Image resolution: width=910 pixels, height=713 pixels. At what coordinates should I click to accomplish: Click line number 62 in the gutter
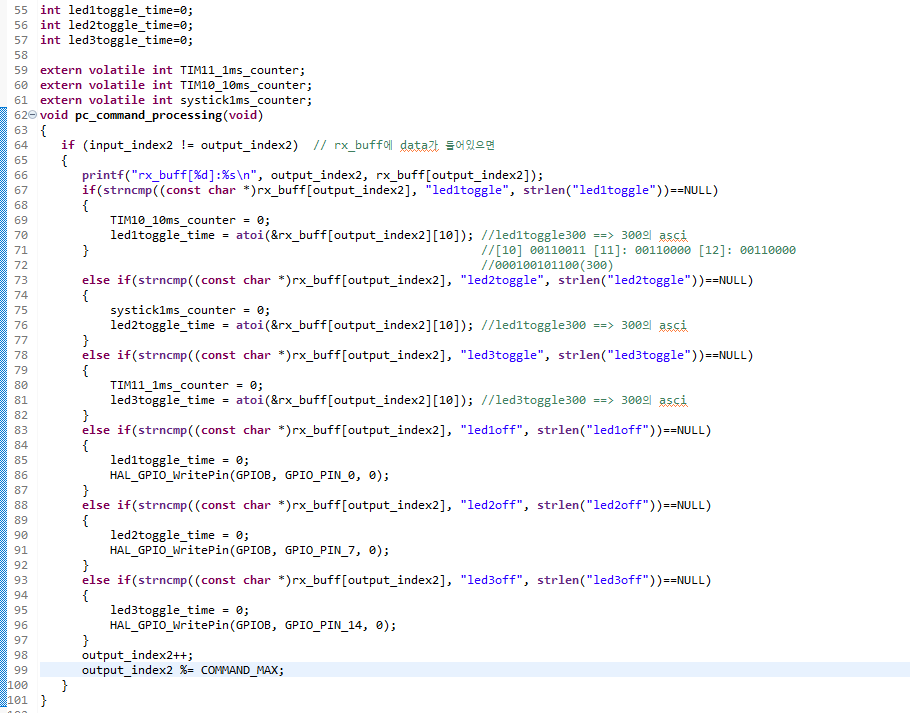(x=20, y=115)
